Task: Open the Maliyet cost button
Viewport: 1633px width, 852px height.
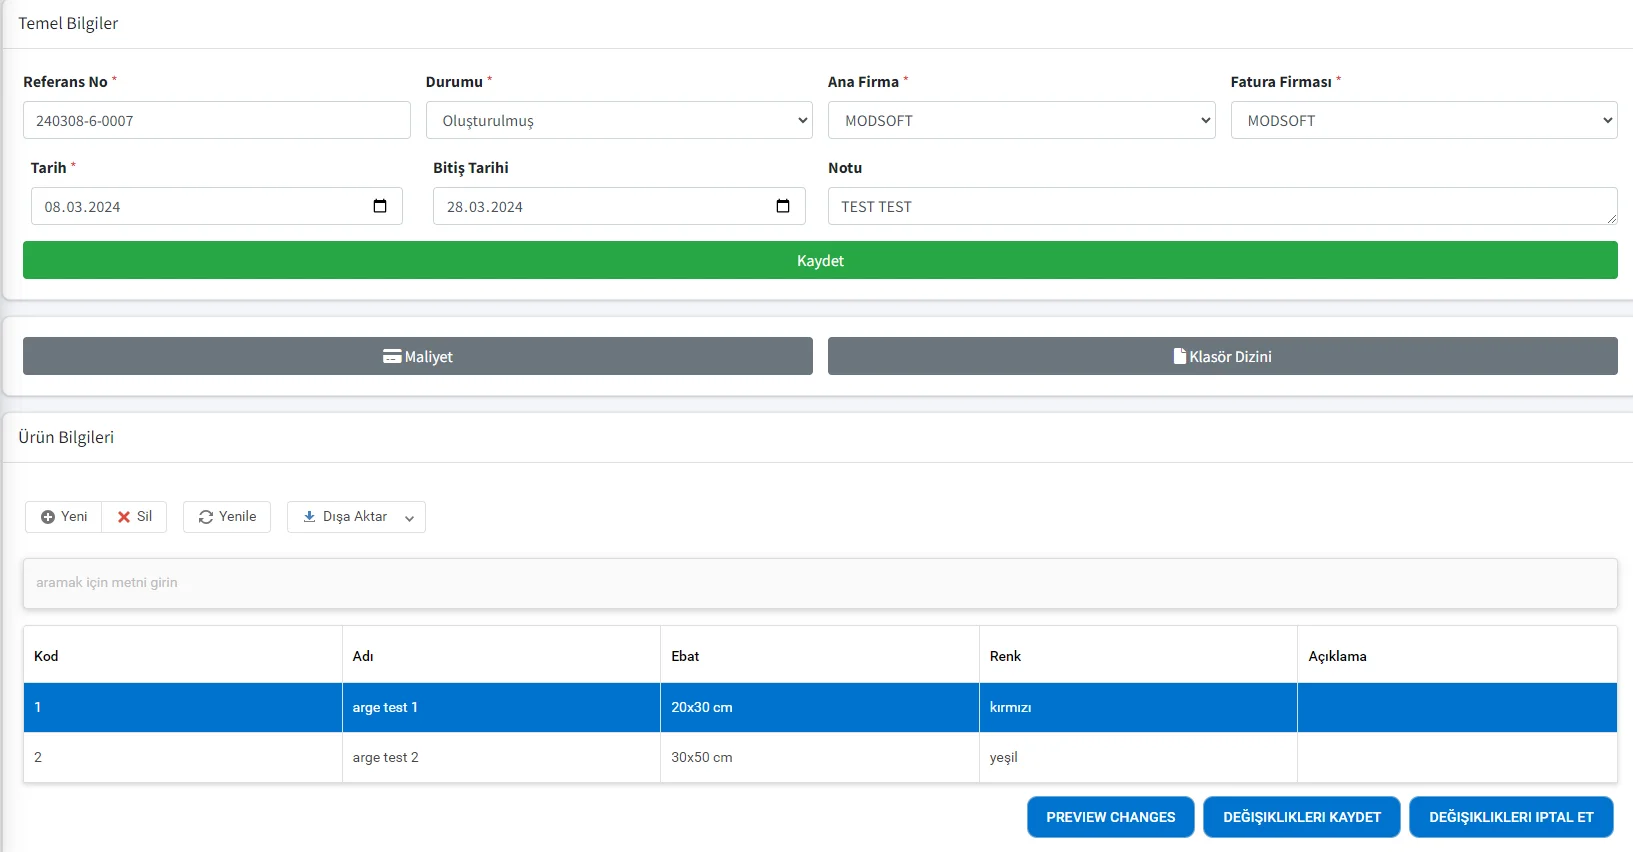Action: pos(418,356)
